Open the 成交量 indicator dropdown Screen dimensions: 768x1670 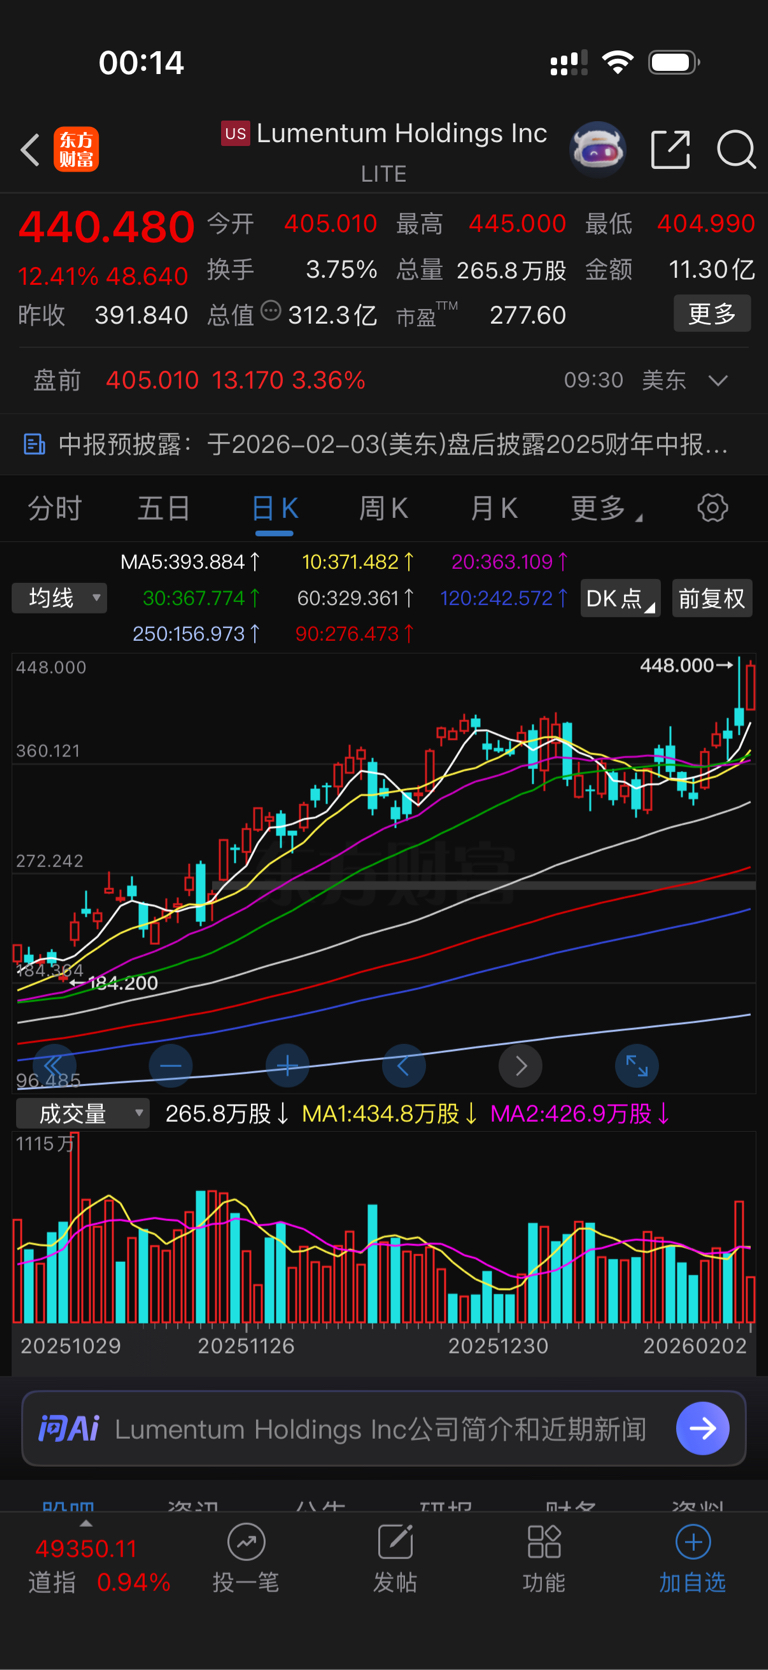pos(83,1113)
